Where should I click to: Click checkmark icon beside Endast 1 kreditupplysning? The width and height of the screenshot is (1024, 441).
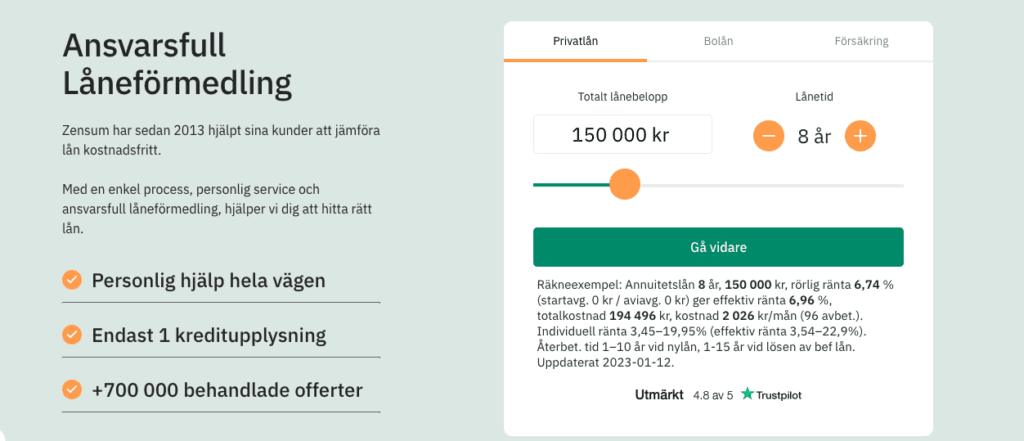(x=72, y=334)
